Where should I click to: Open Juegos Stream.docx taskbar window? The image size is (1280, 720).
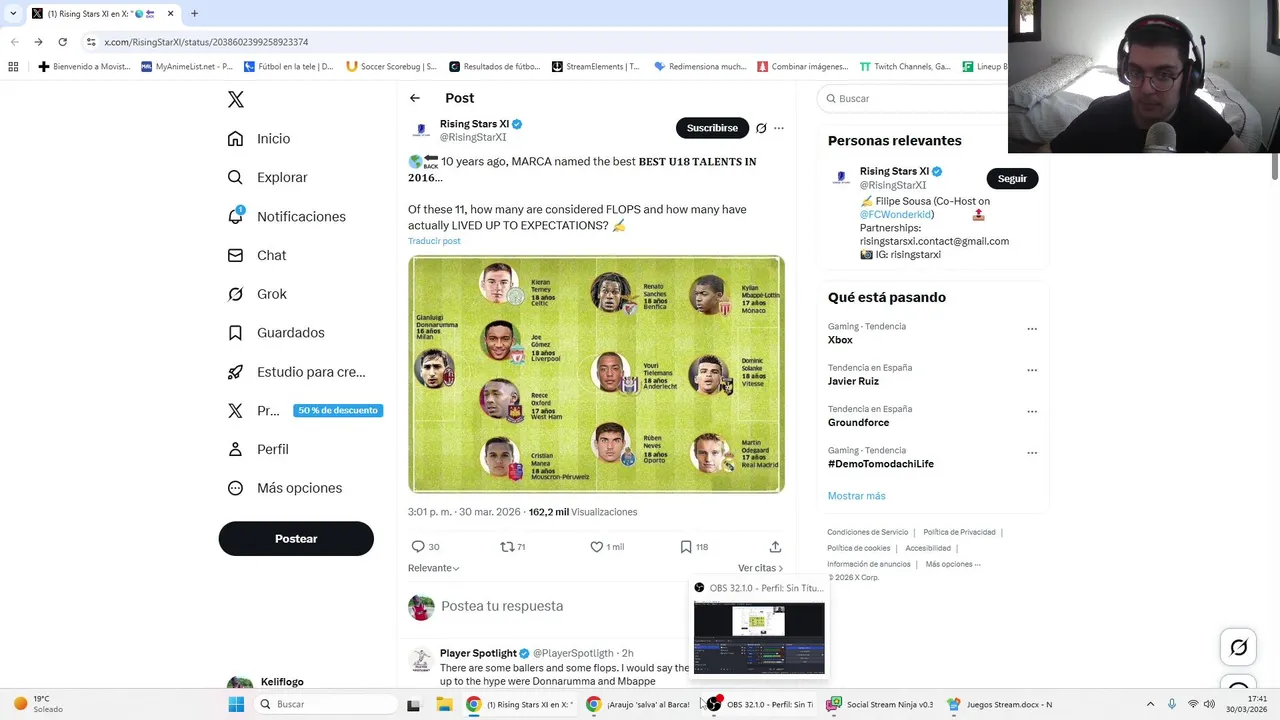(1000, 704)
